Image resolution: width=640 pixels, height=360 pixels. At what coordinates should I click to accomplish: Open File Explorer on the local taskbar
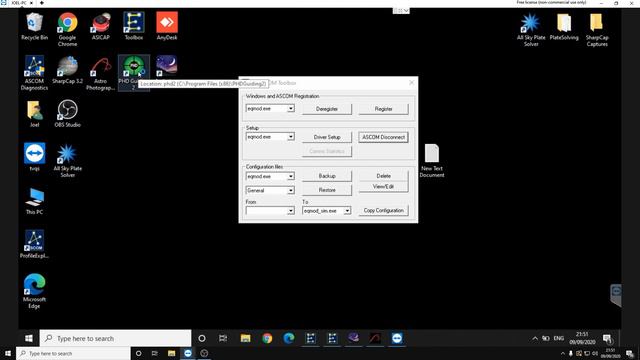click(x=171, y=353)
